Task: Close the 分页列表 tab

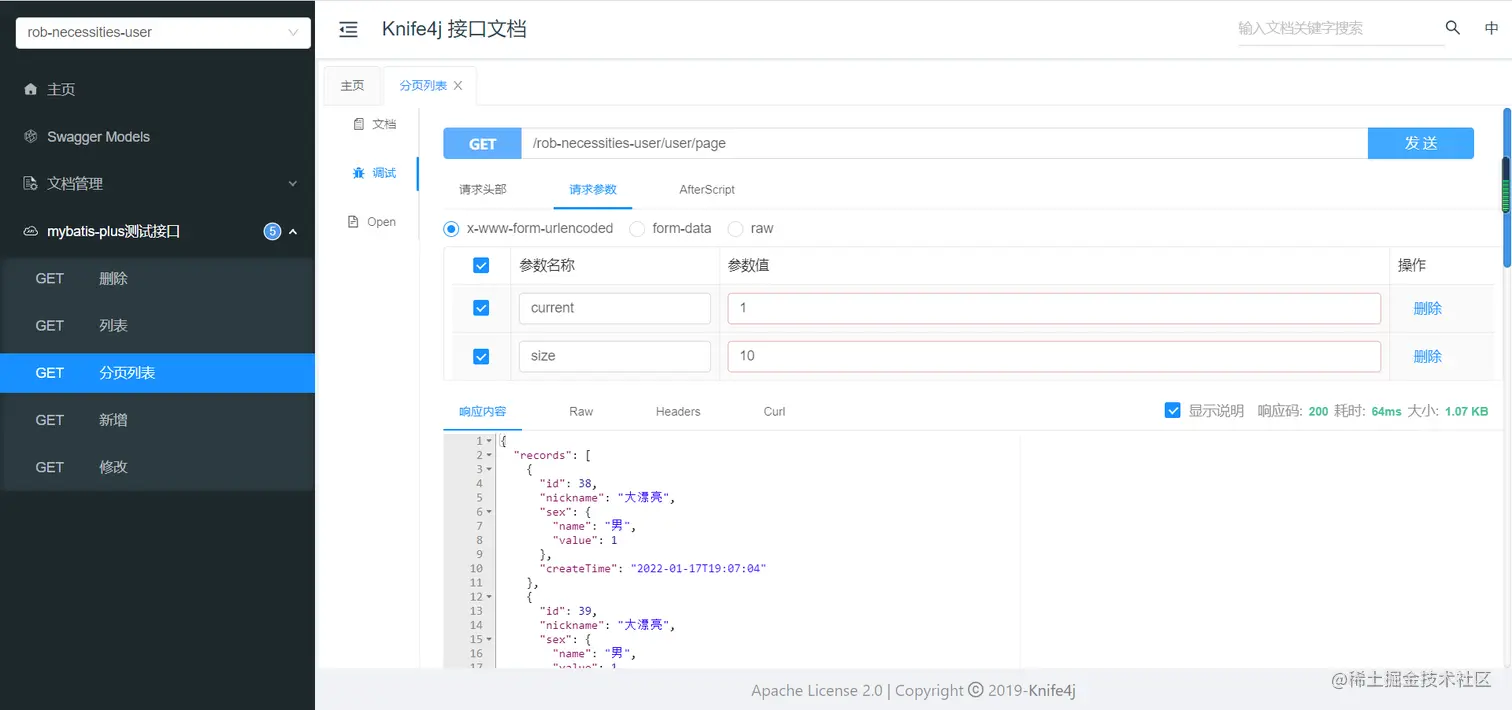Action: point(458,86)
